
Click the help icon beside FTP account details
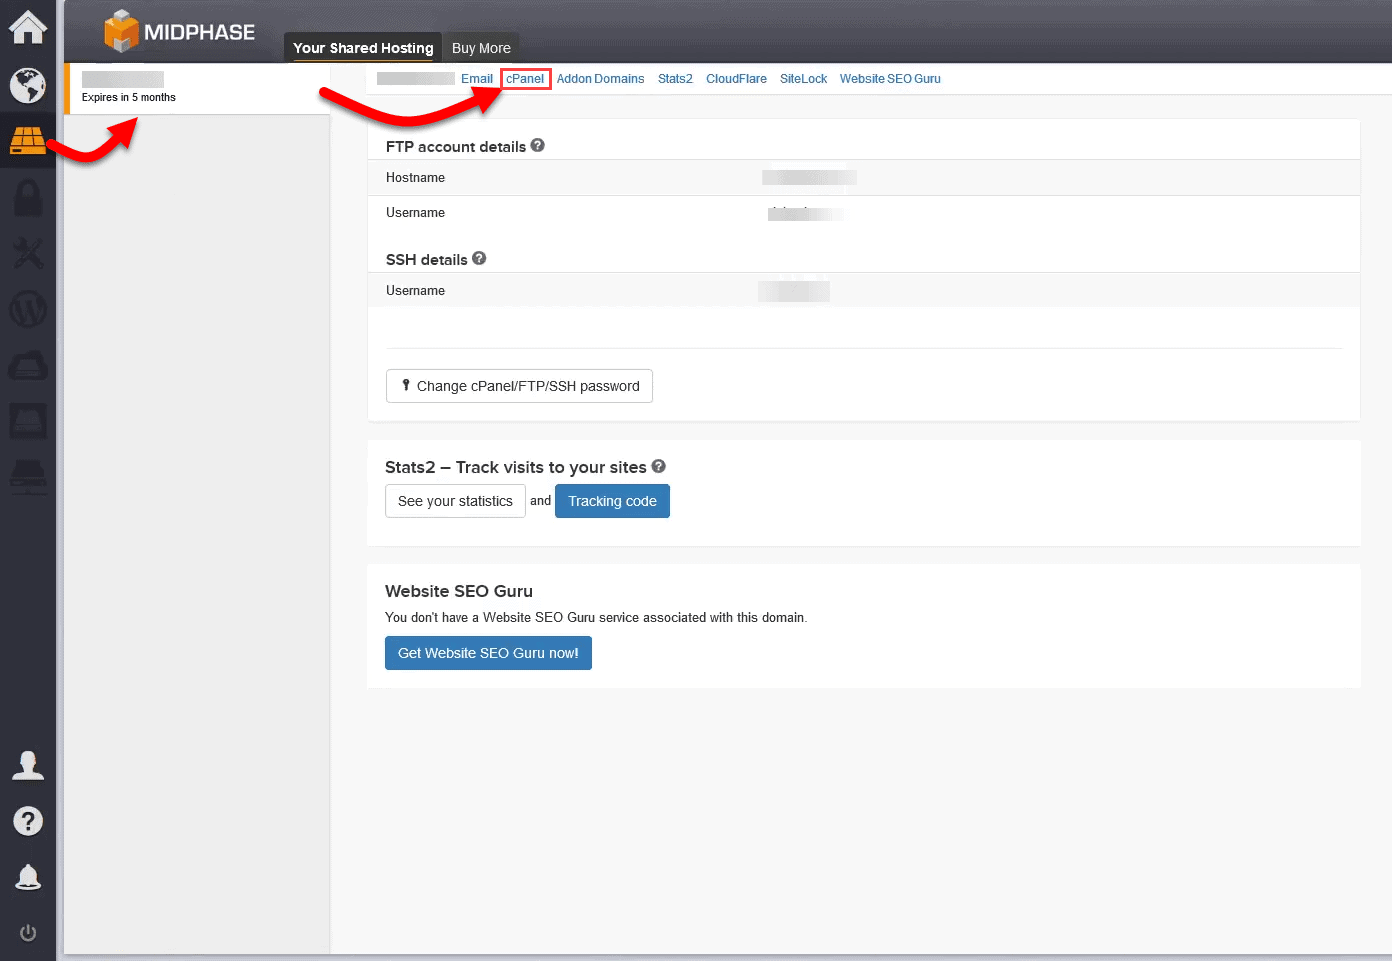click(538, 145)
